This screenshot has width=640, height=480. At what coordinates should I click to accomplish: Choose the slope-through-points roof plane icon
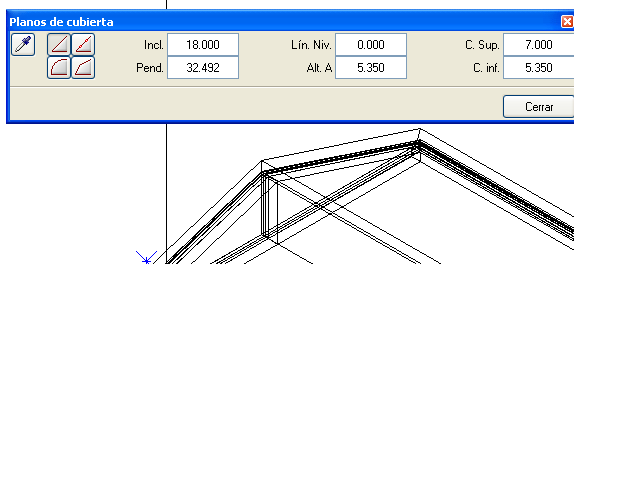pyautogui.click(x=83, y=44)
